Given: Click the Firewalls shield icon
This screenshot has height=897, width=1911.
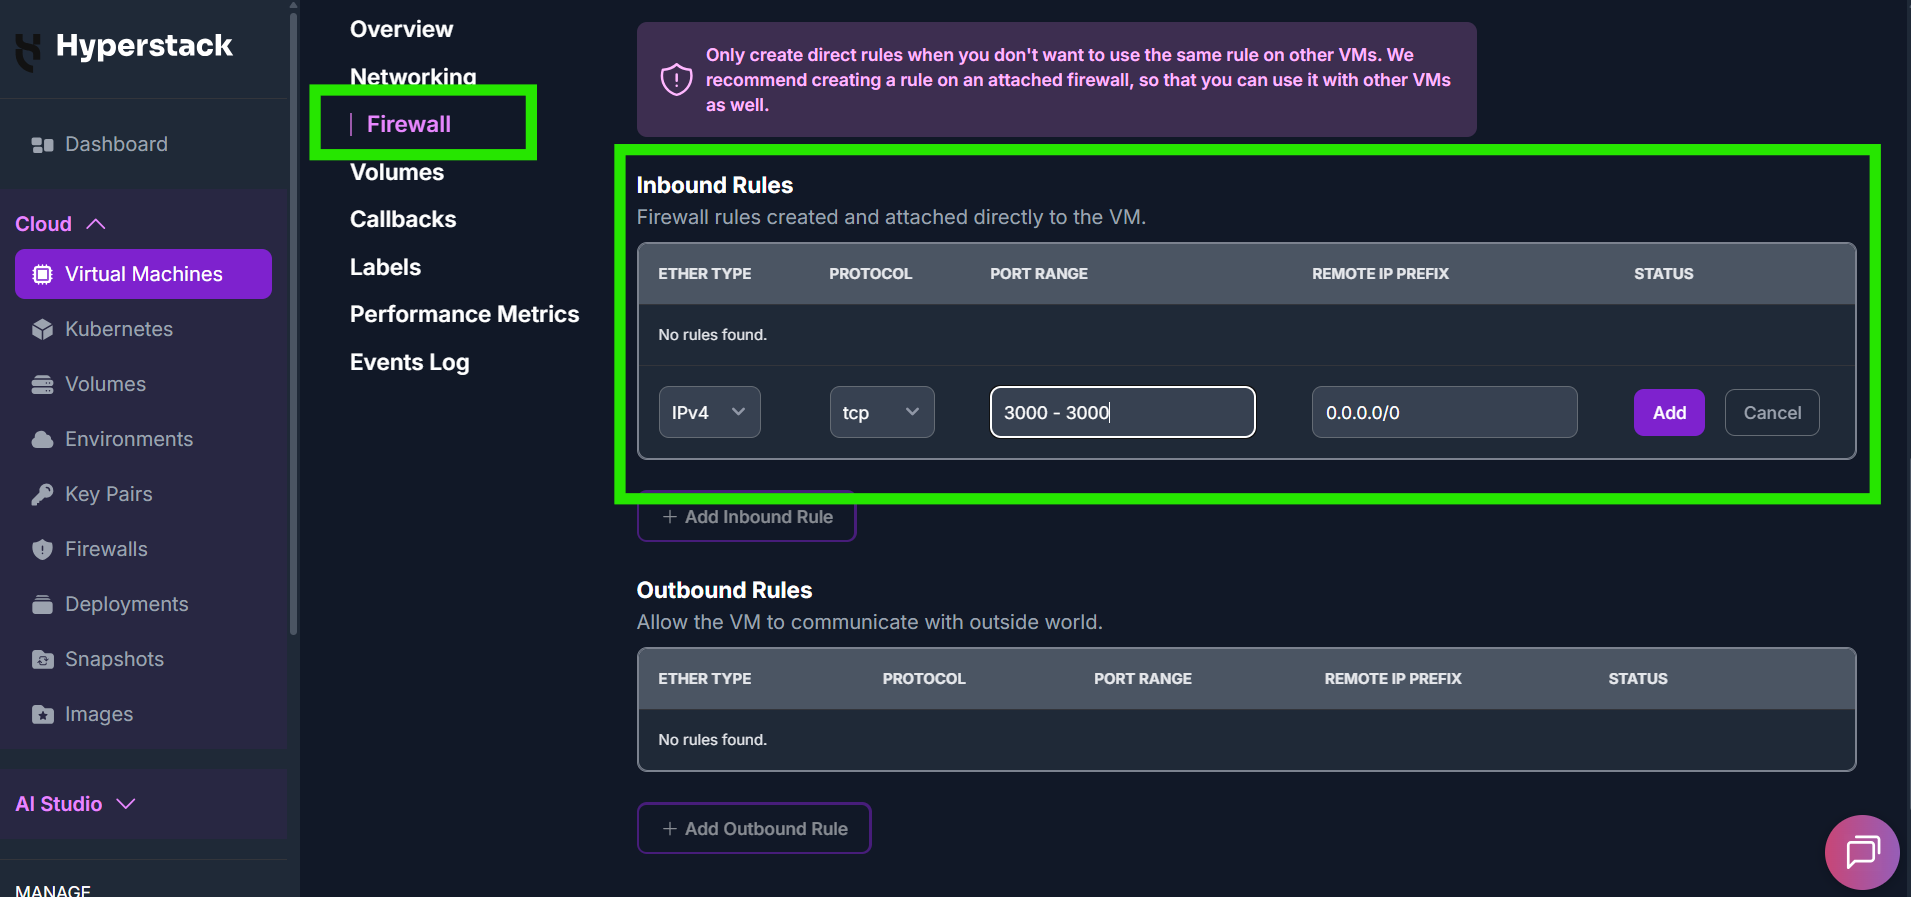Looking at the screenshot, I should click(42, 549).
